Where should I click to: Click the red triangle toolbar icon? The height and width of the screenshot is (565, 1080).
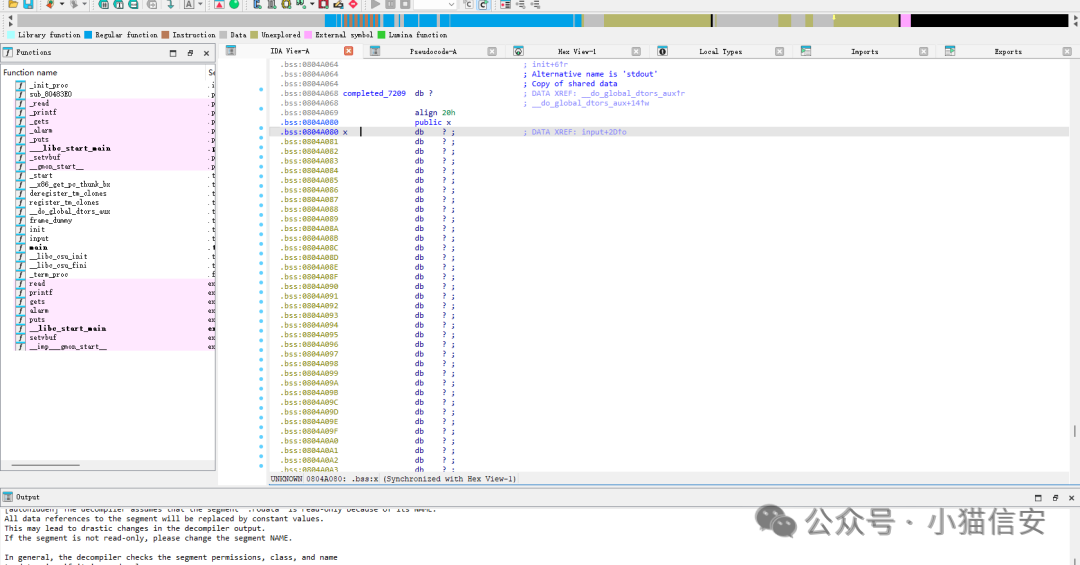[219, 4]
